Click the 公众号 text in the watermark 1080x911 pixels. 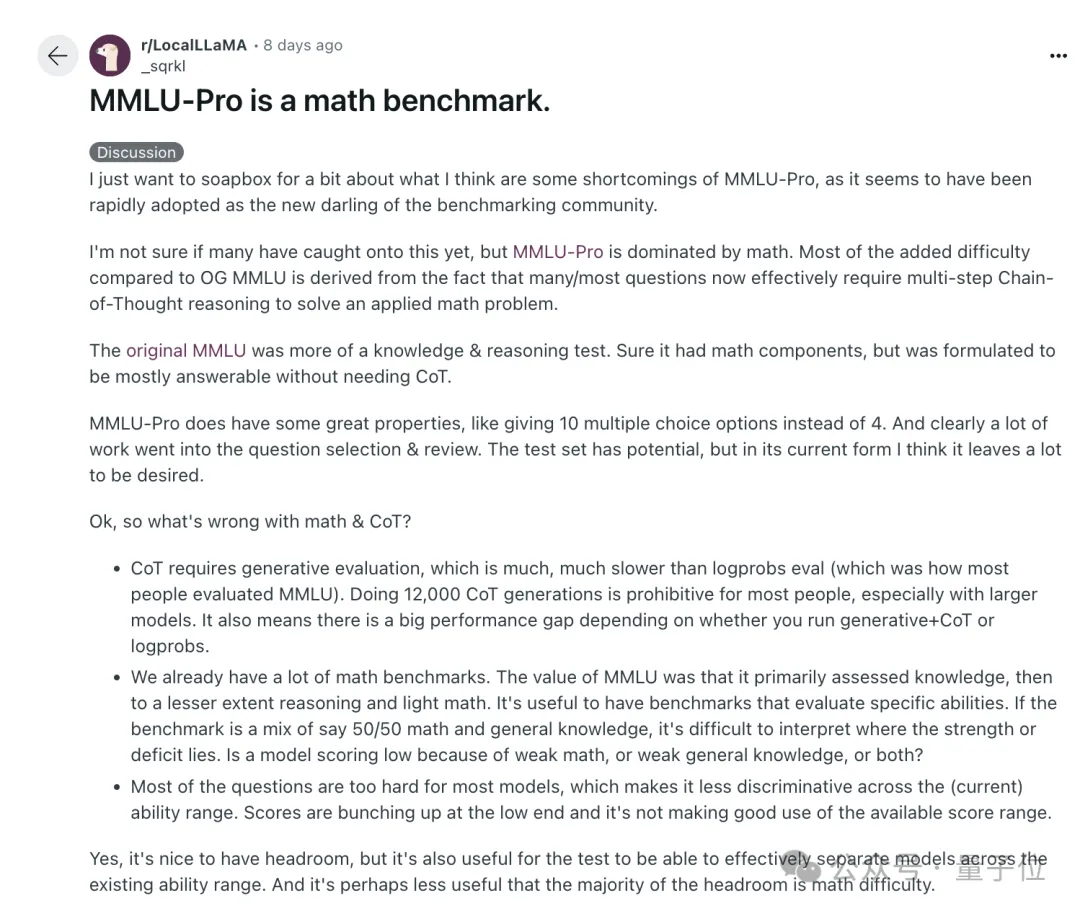[x=873, y=869]
